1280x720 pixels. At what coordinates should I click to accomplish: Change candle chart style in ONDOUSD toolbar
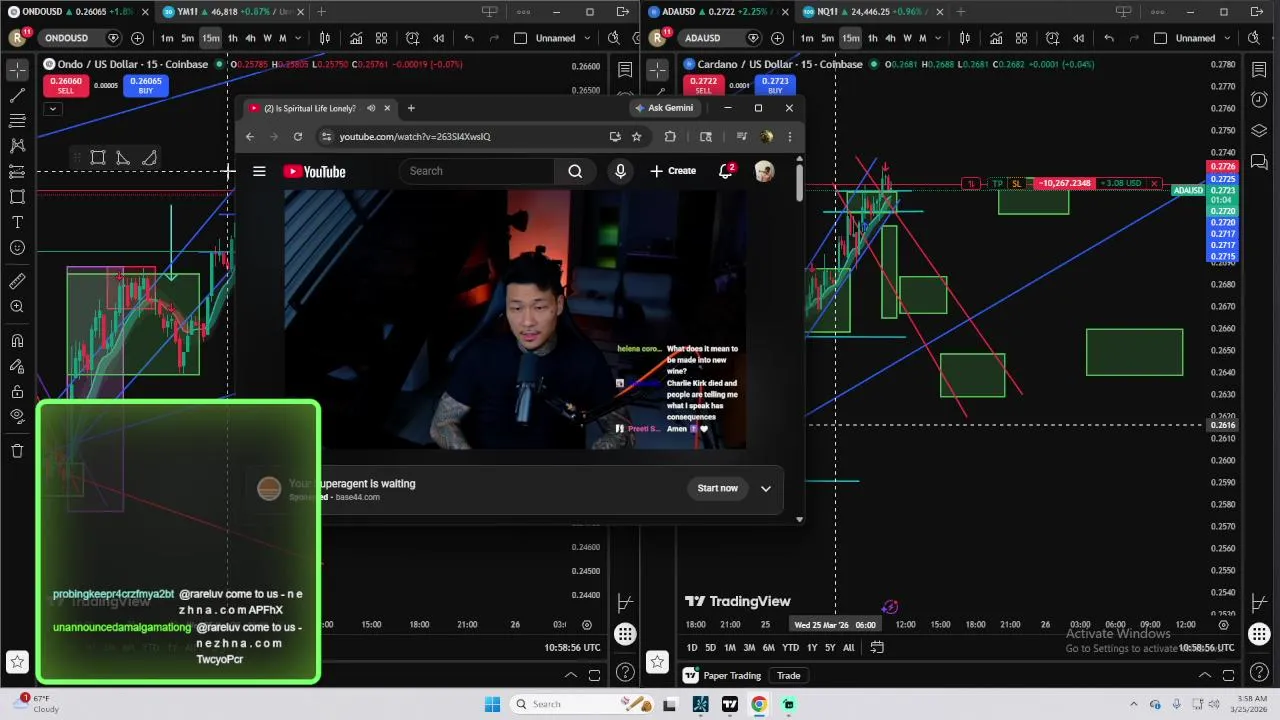pos(325,38)
